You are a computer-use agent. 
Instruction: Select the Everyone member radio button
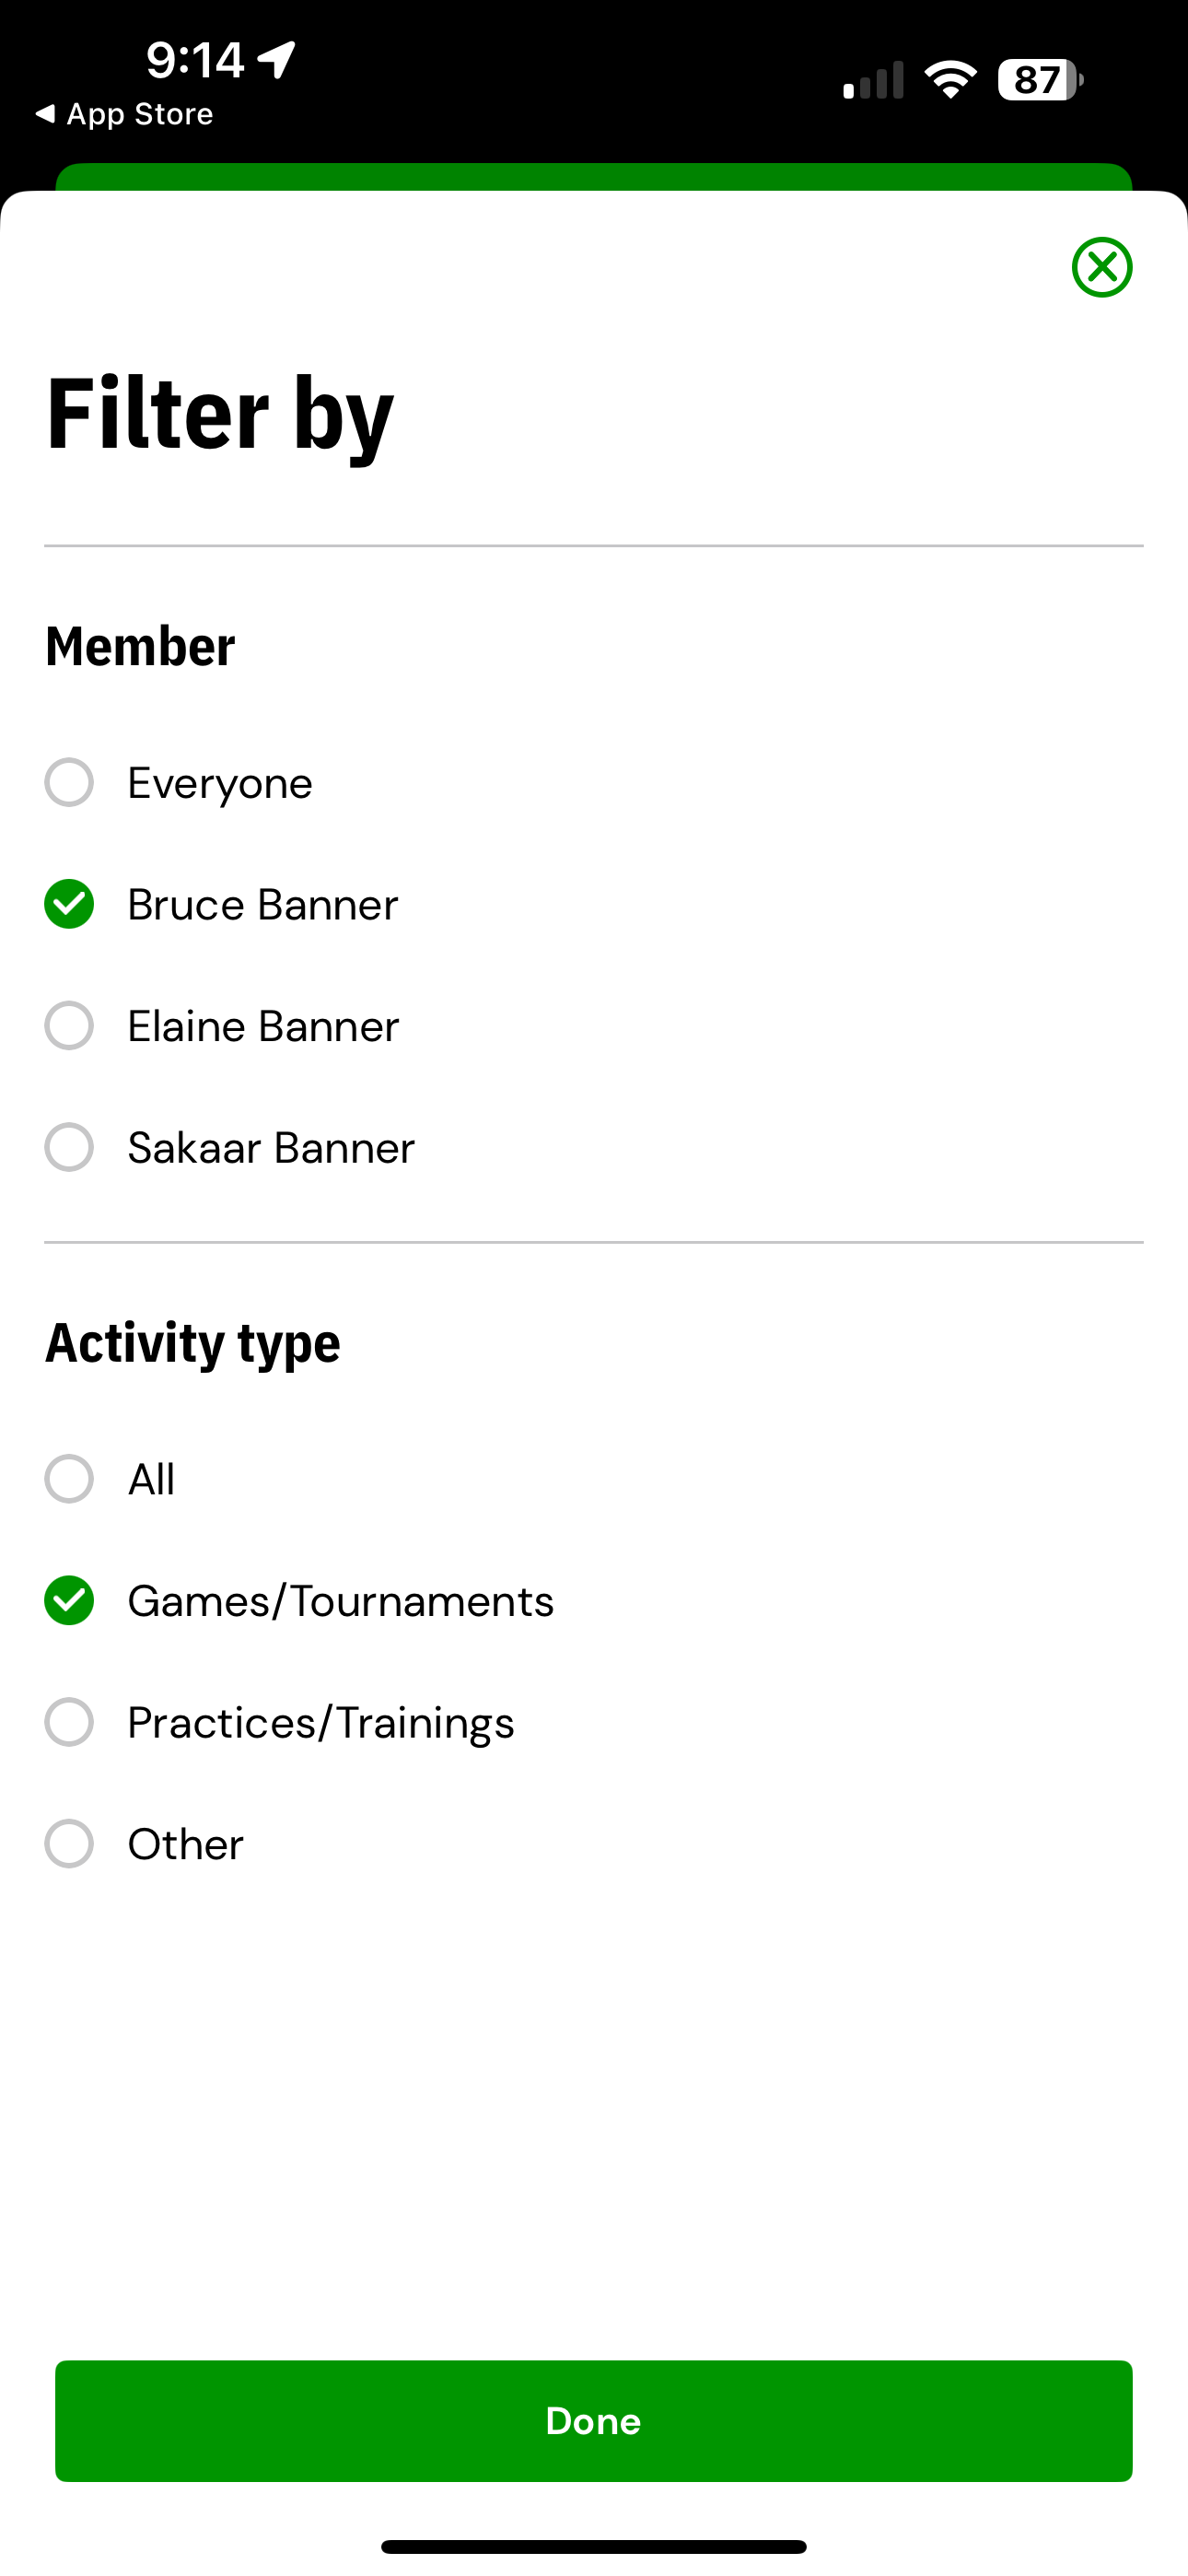coord(69,782)
